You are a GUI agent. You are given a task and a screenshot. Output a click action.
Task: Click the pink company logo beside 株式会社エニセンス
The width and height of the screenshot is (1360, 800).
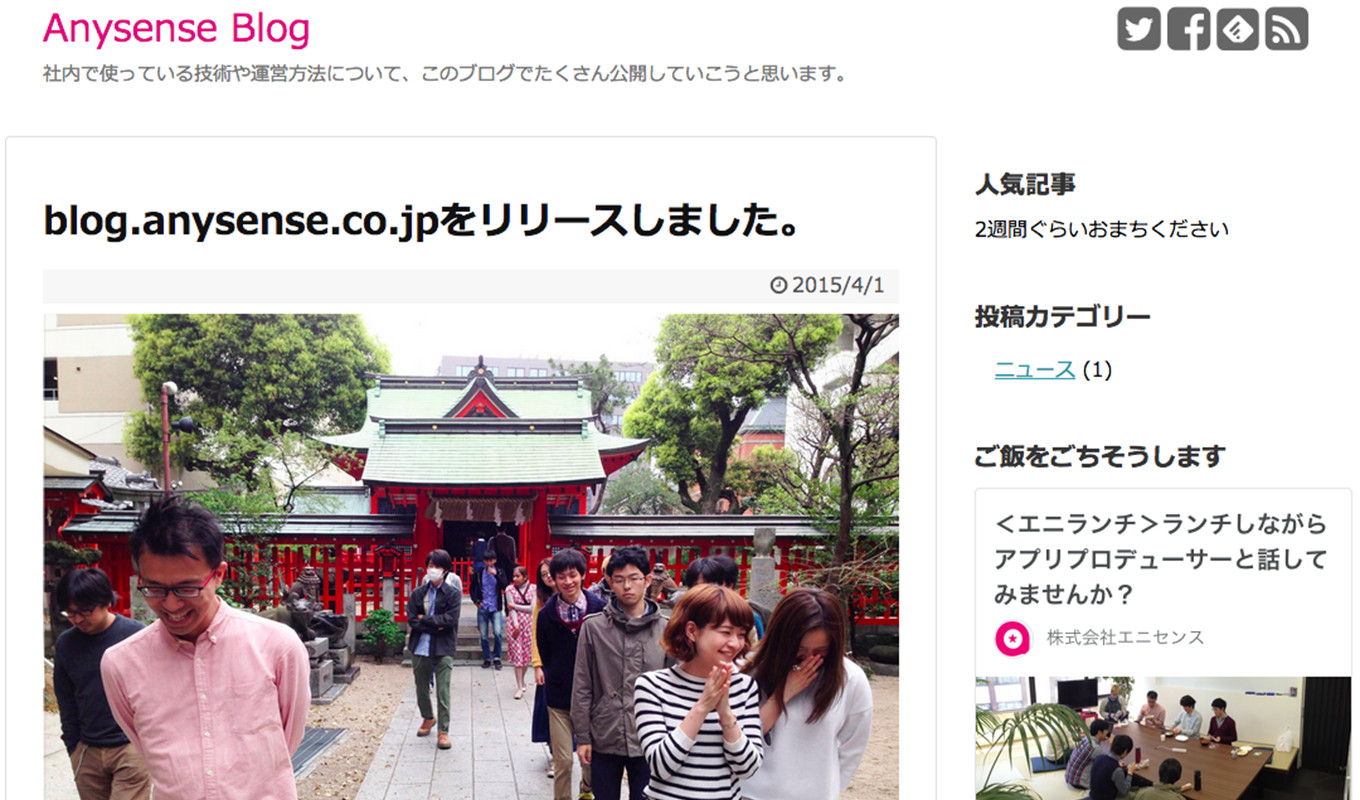[x=1013, y=638]
